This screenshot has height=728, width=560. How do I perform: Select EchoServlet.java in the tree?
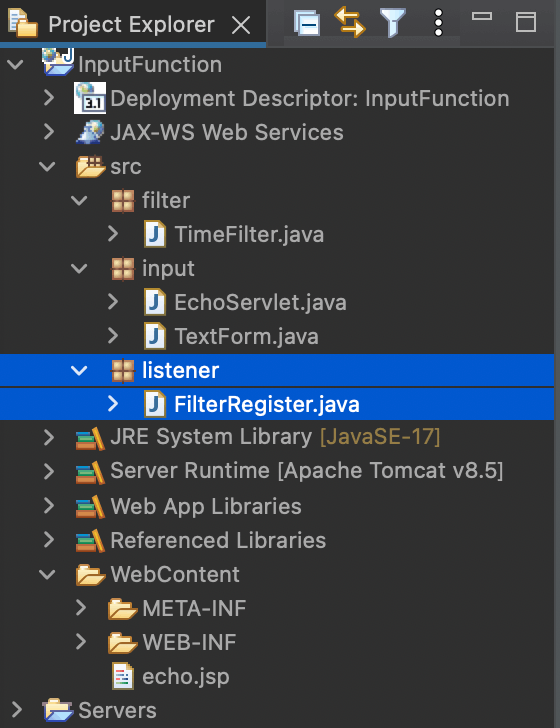pyautogui.click(x=260, y=302)
